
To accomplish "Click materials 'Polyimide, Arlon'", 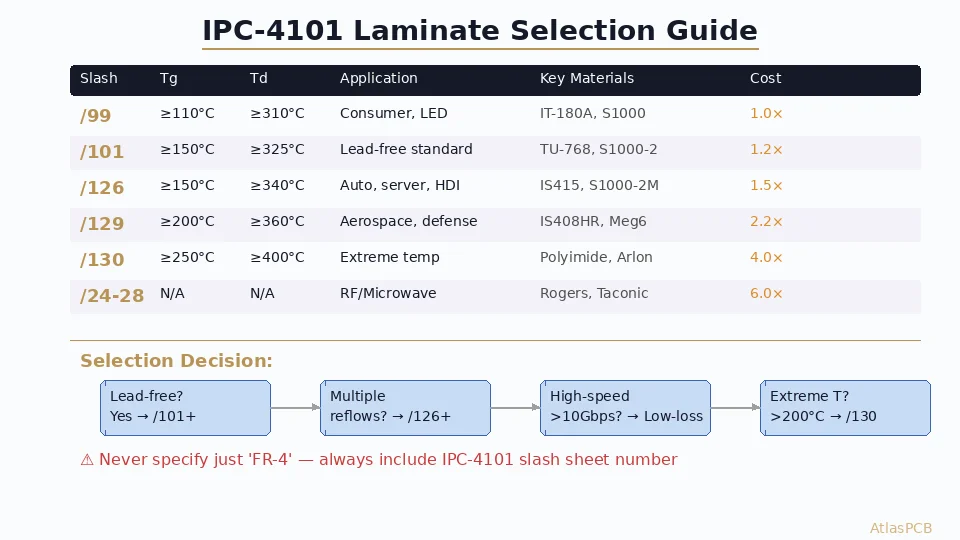I will click(x=596, y=257).
